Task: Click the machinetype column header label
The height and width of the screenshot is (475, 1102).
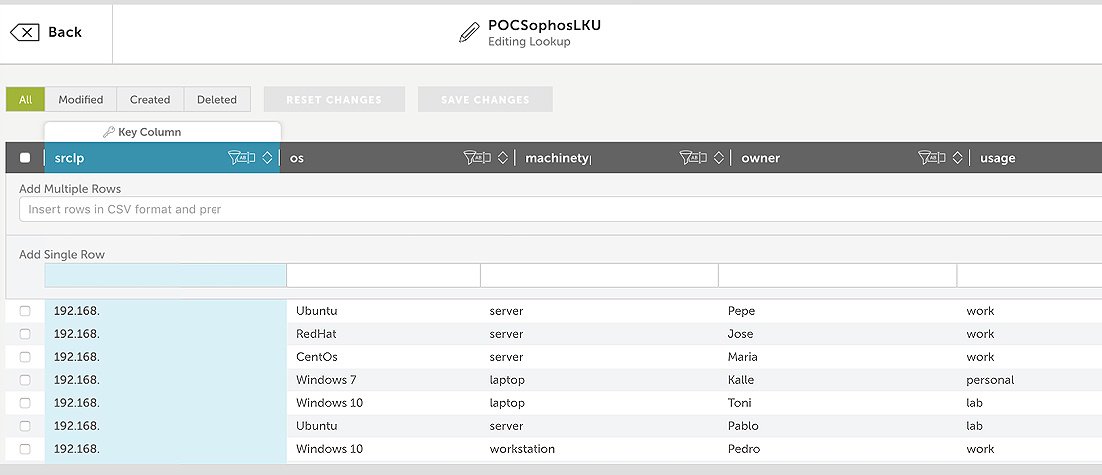Action: click(557, 158)
